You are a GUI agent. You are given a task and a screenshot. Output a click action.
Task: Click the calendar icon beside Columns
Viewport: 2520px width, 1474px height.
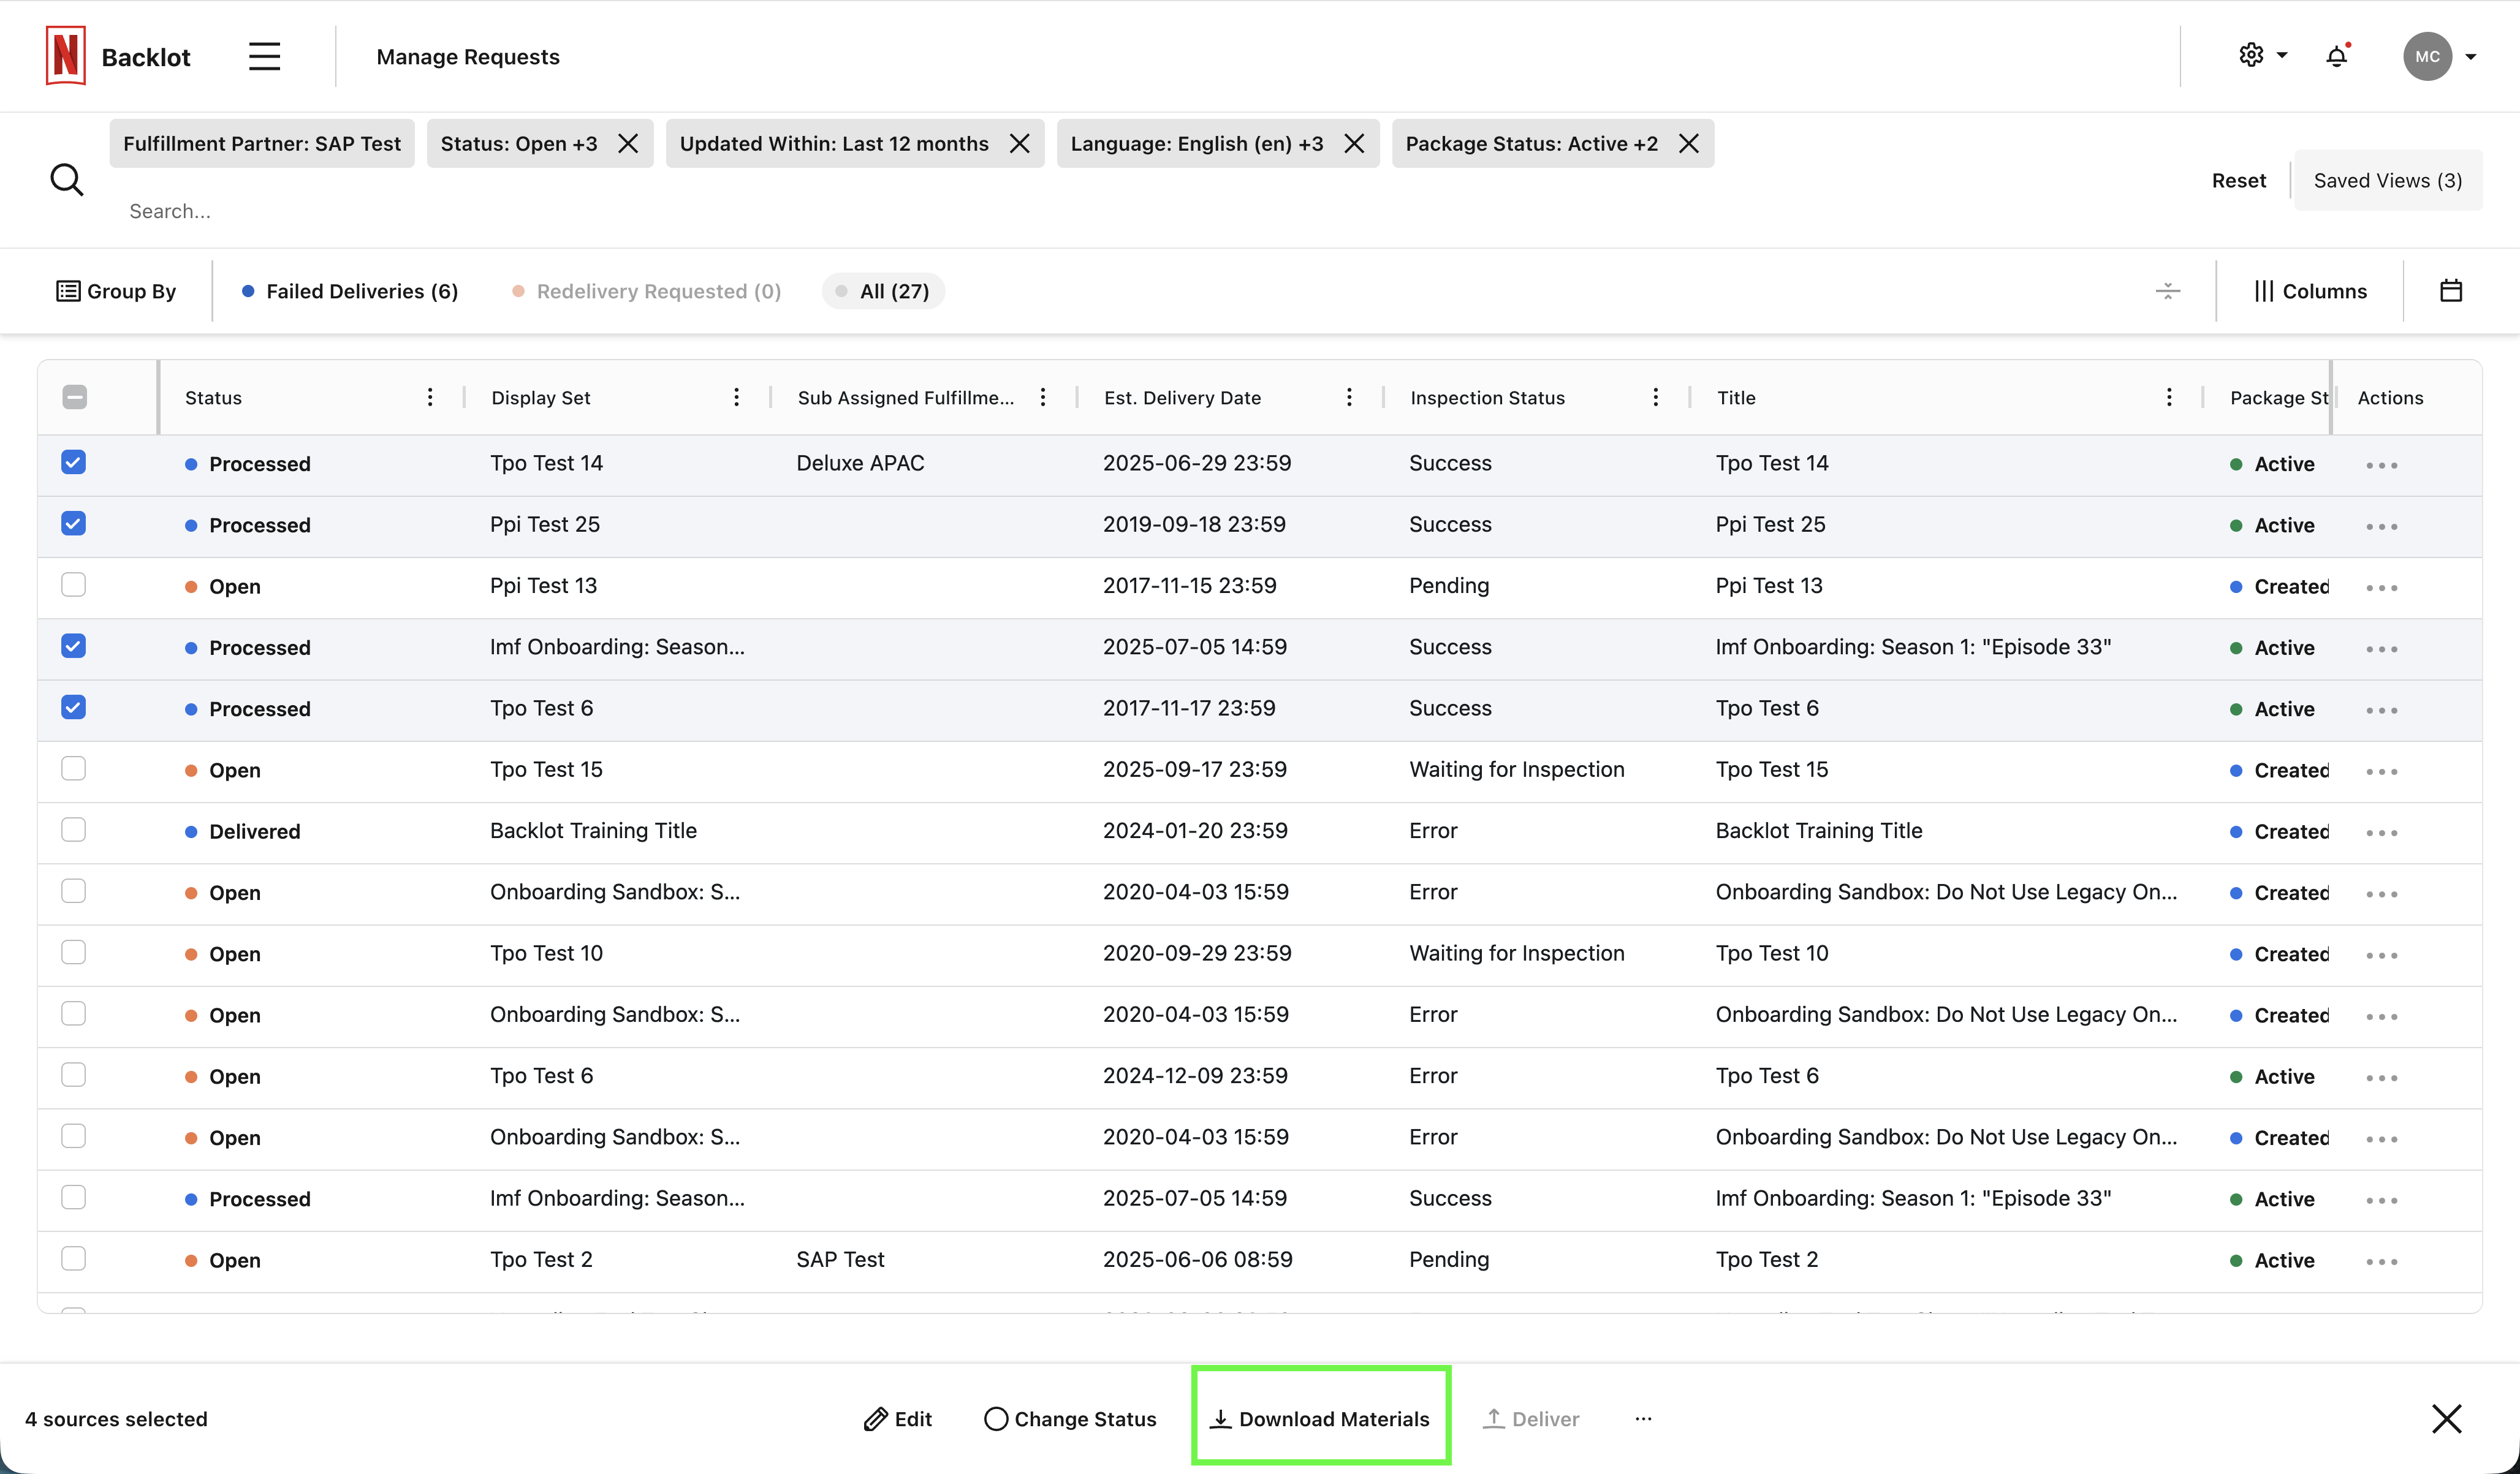2451,290
